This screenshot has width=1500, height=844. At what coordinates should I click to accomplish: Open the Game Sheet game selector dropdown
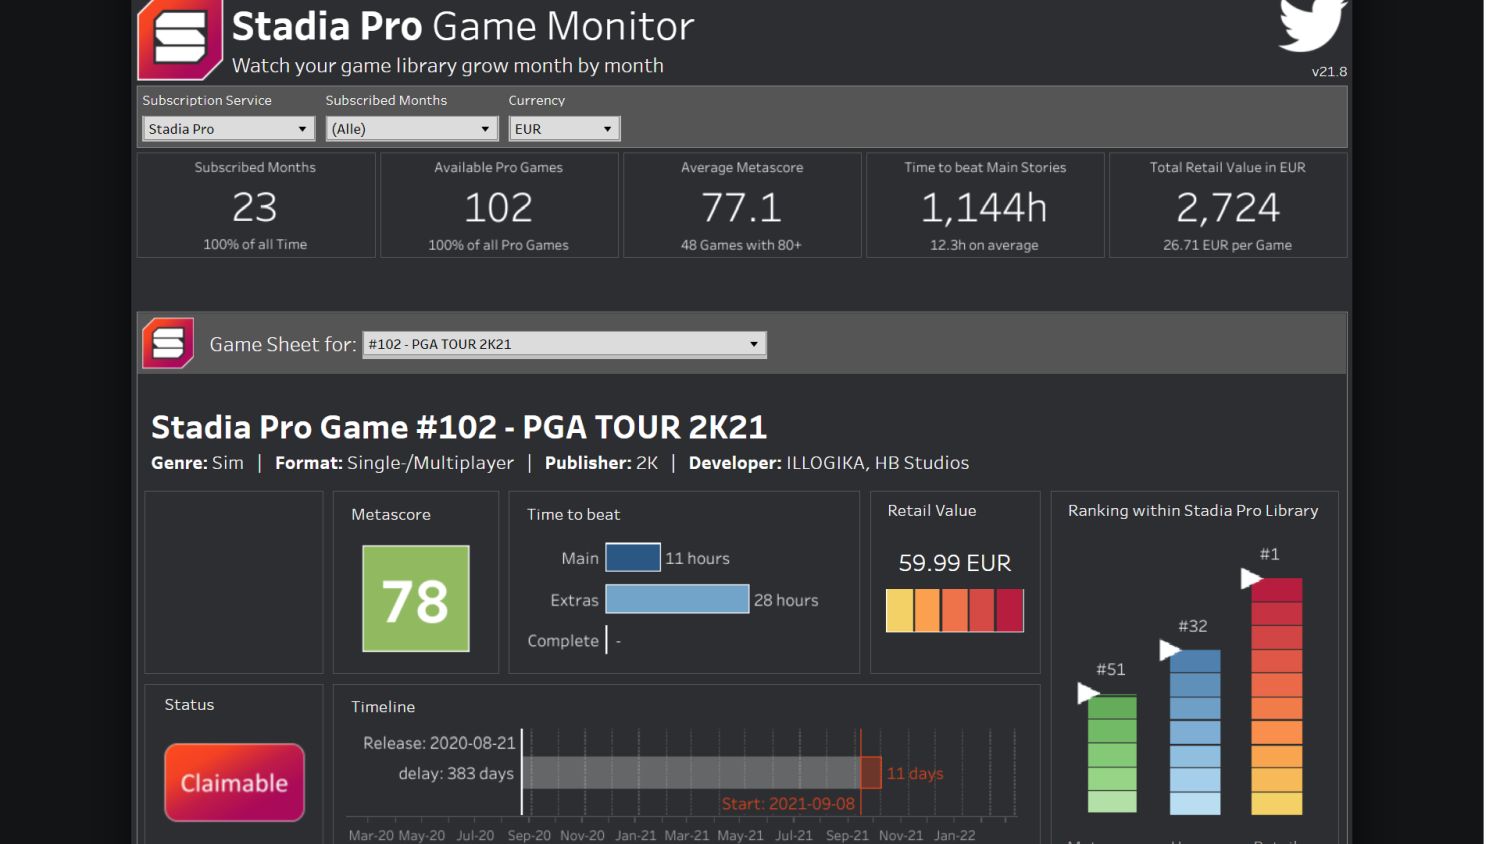click(x=564, y=344)
